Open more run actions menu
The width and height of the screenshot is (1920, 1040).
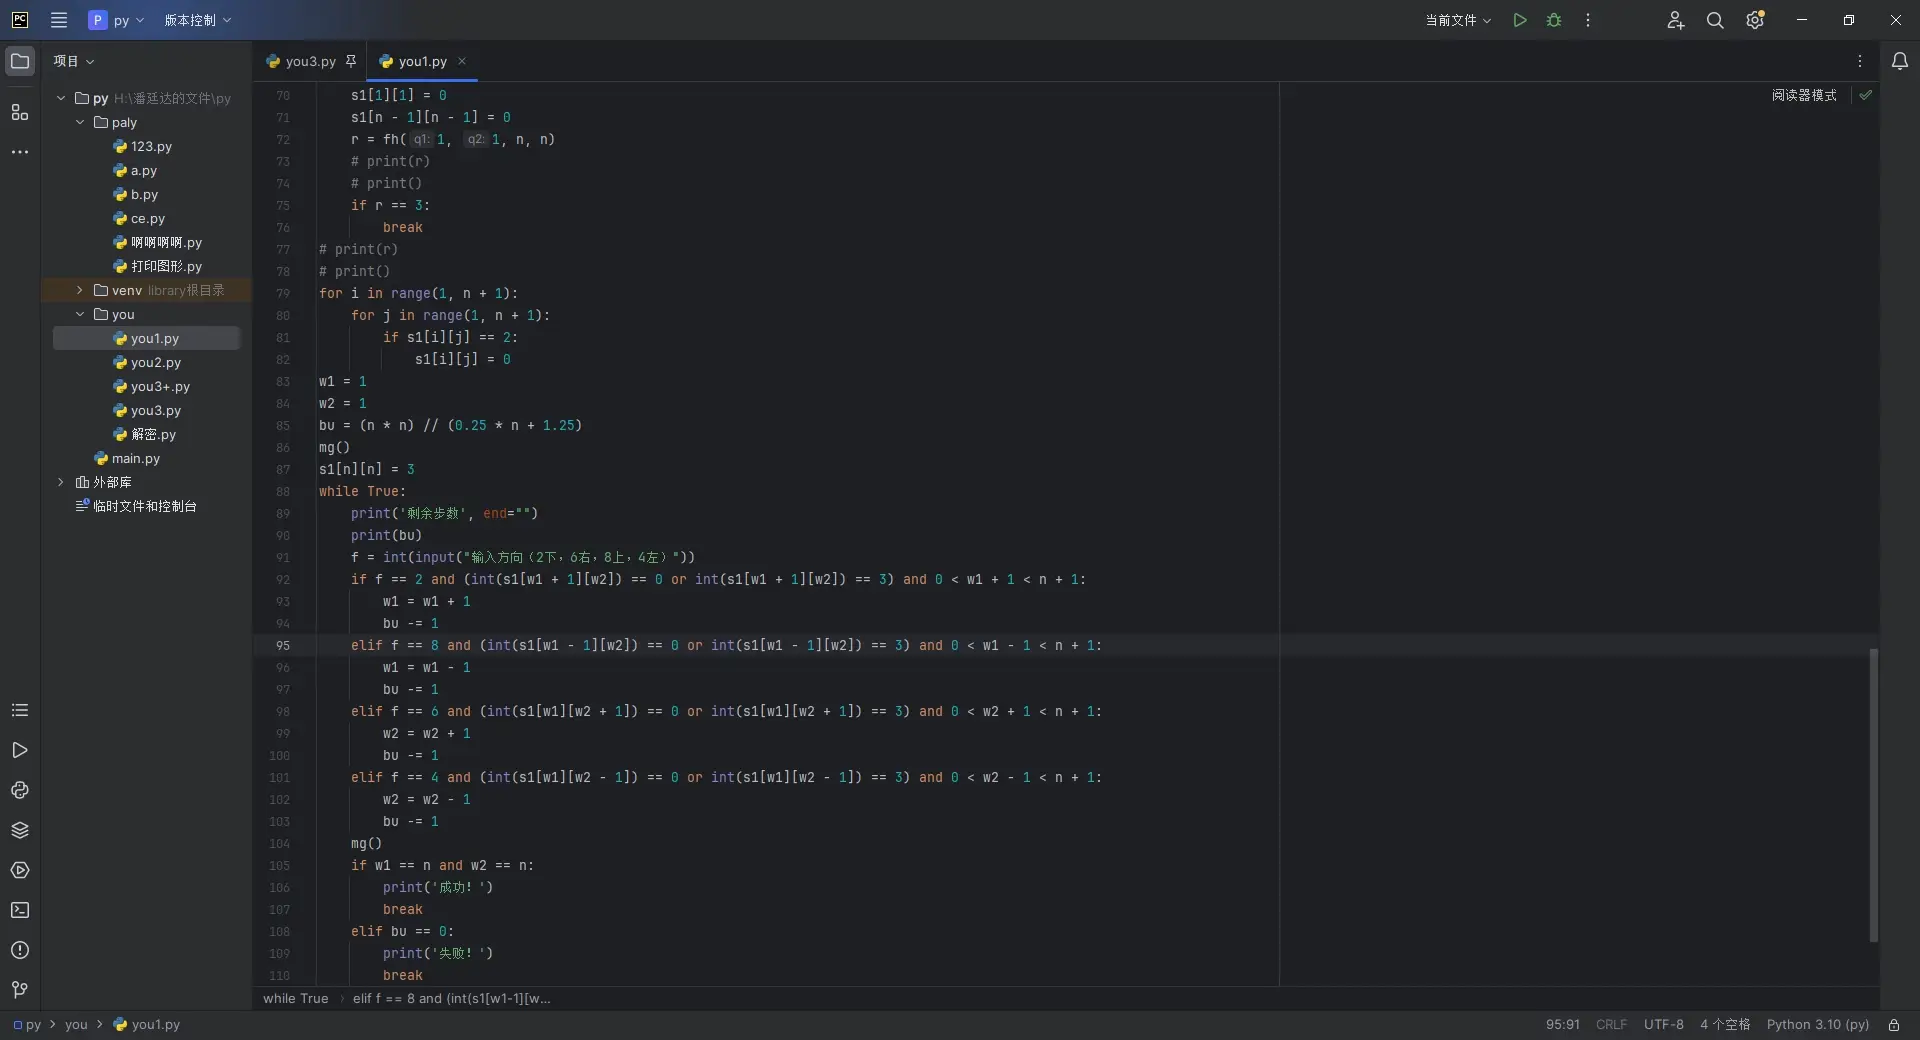[x=1588, y=20]
